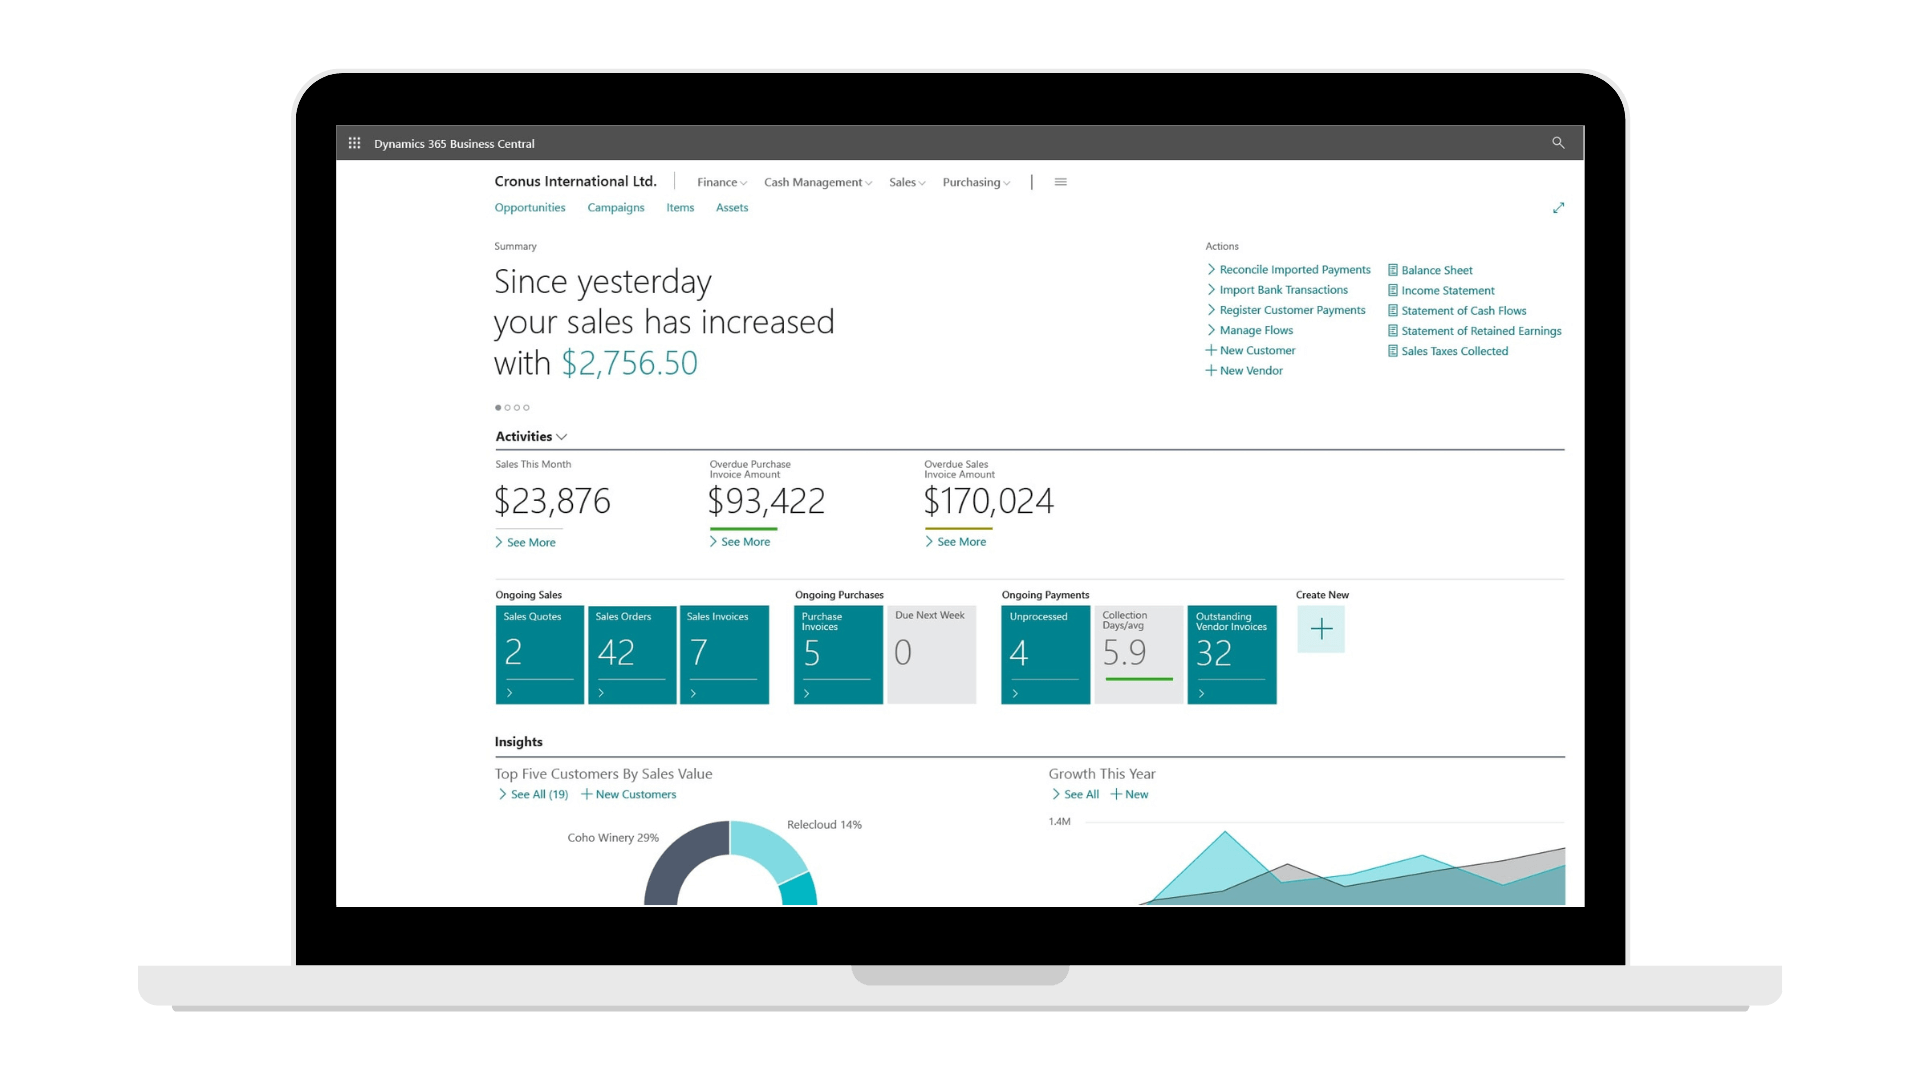This screenshot has width=1920, height=1080.
Task: Open the Outstanding Vendor Invoices tile
Action: (1232, 654)
